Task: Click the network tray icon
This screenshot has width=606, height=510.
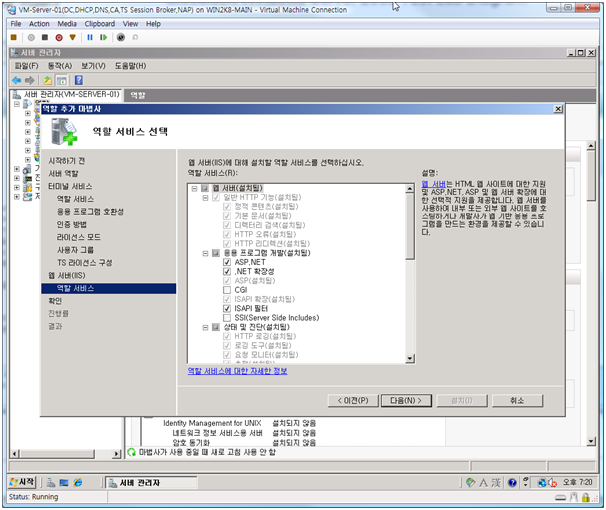Action: click(x=542, y=483)
